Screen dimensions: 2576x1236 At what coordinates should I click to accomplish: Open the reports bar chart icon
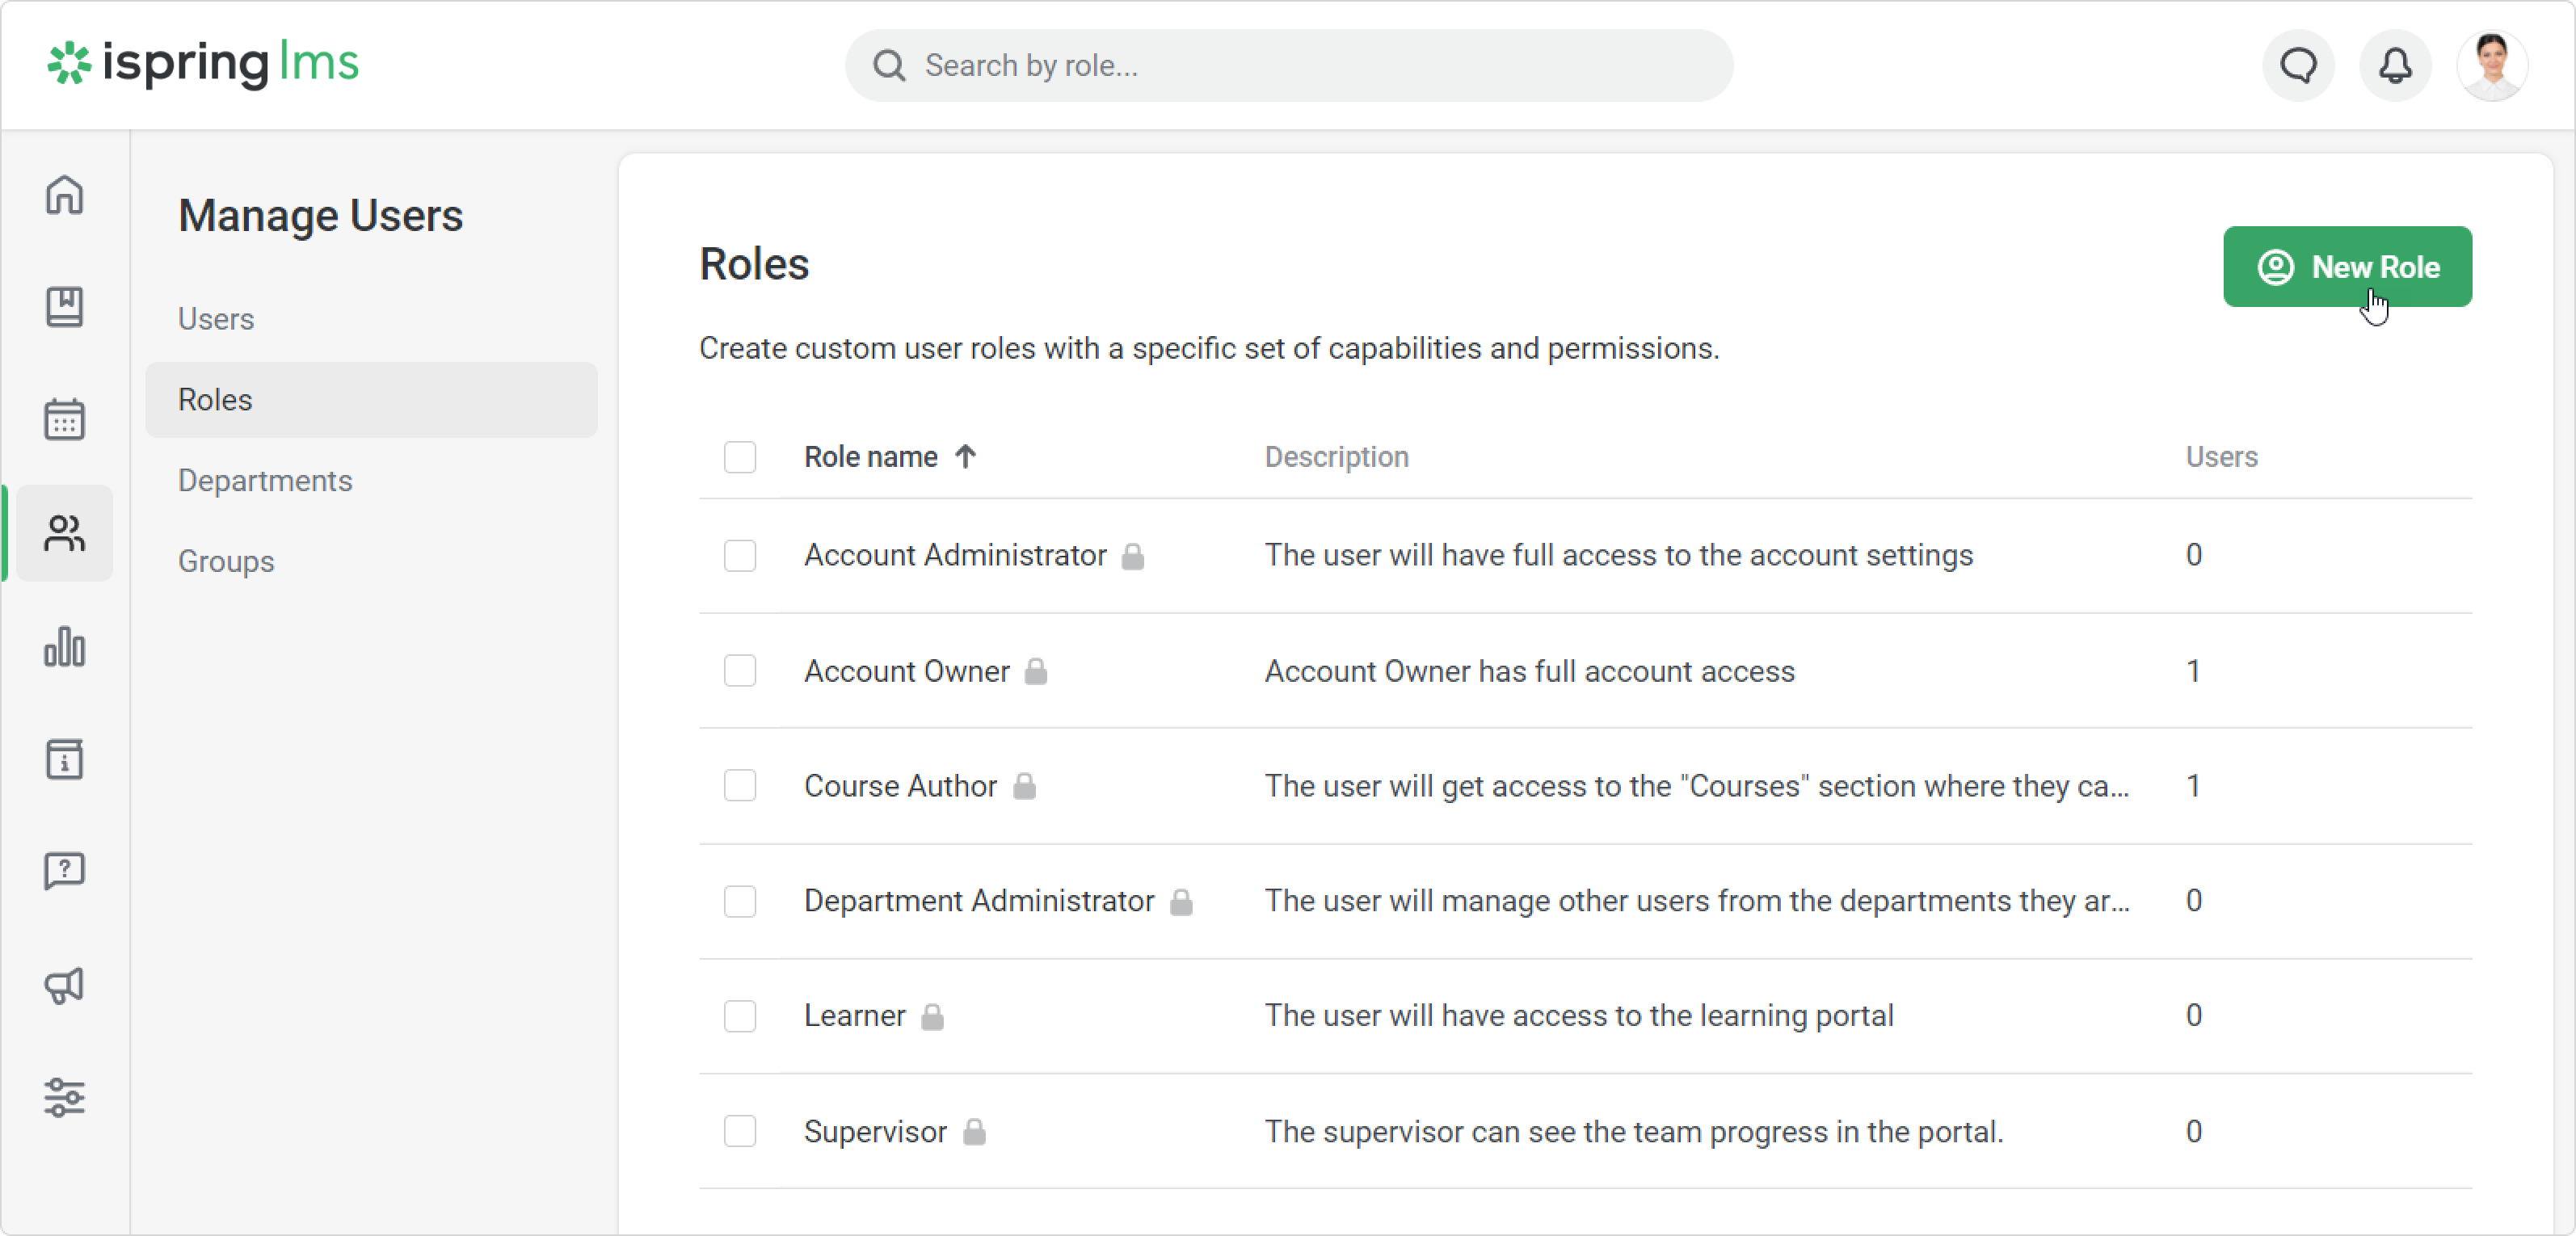pos(64,647)
